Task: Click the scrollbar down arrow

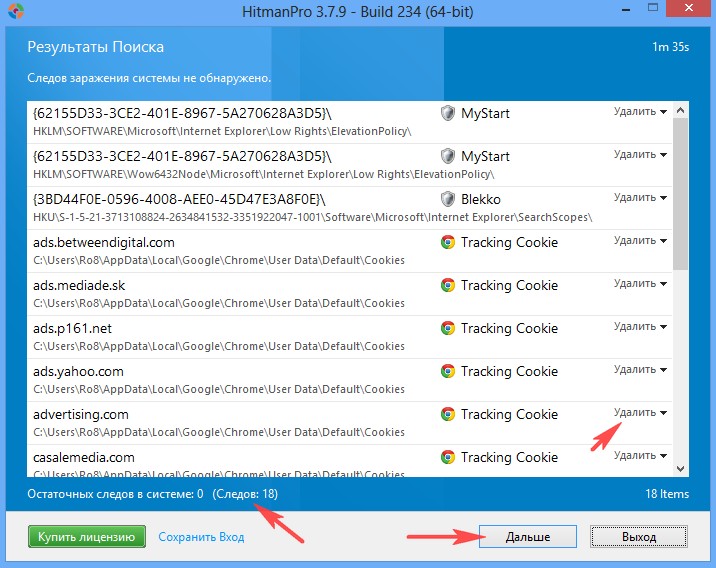Action: click(680, 469)
